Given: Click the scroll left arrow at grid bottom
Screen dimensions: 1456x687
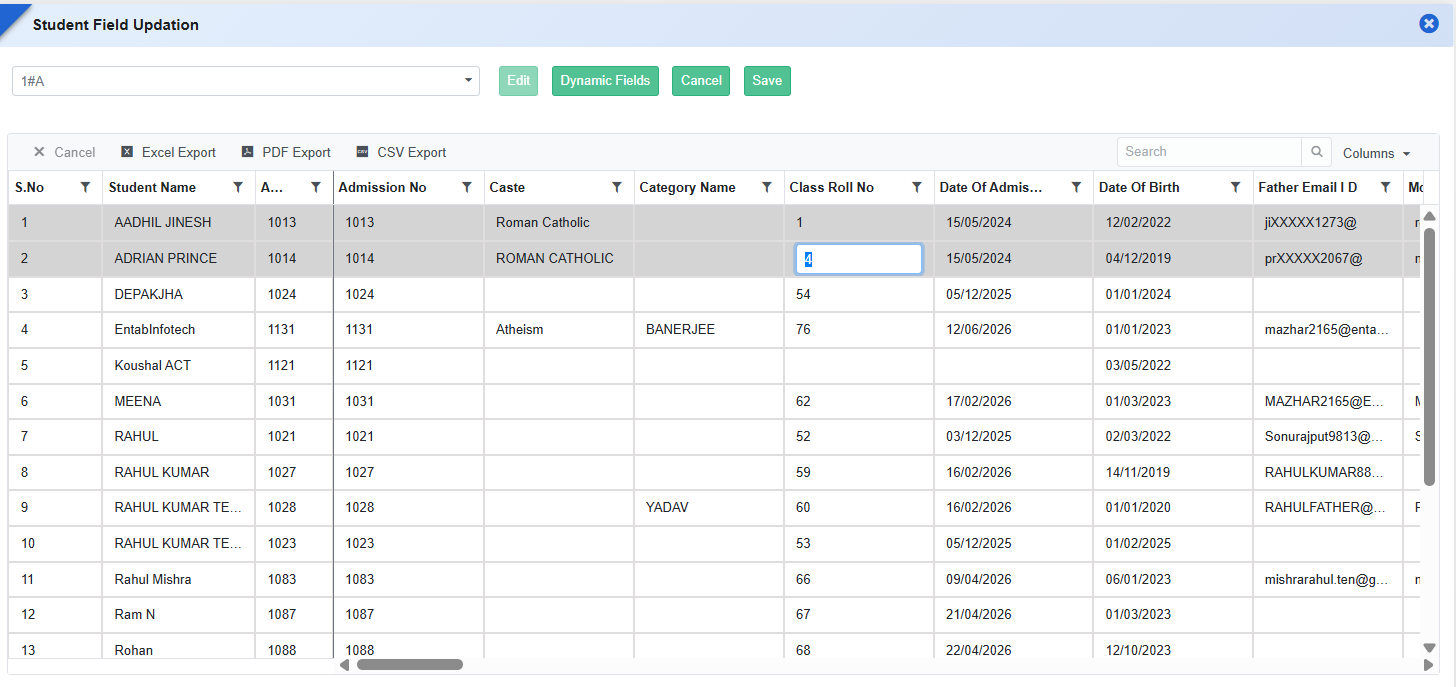Looking at the screenshot, I should tap(345, 664).
